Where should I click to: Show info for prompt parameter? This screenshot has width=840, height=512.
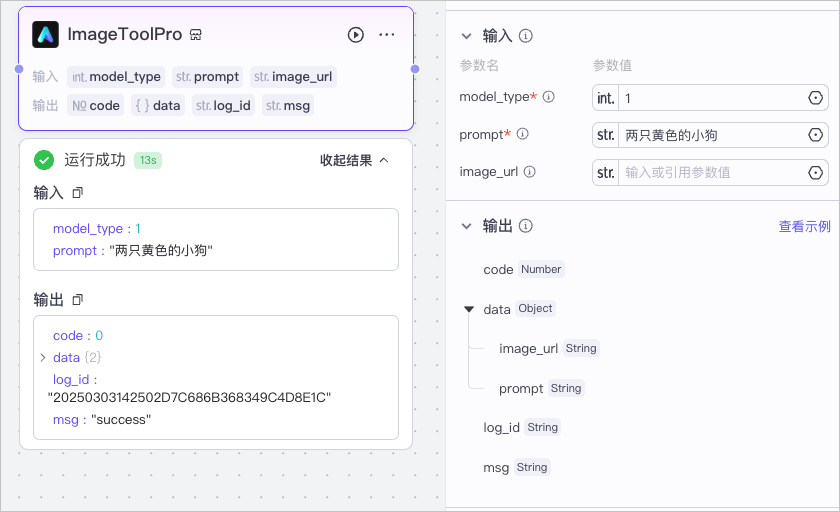522,134
